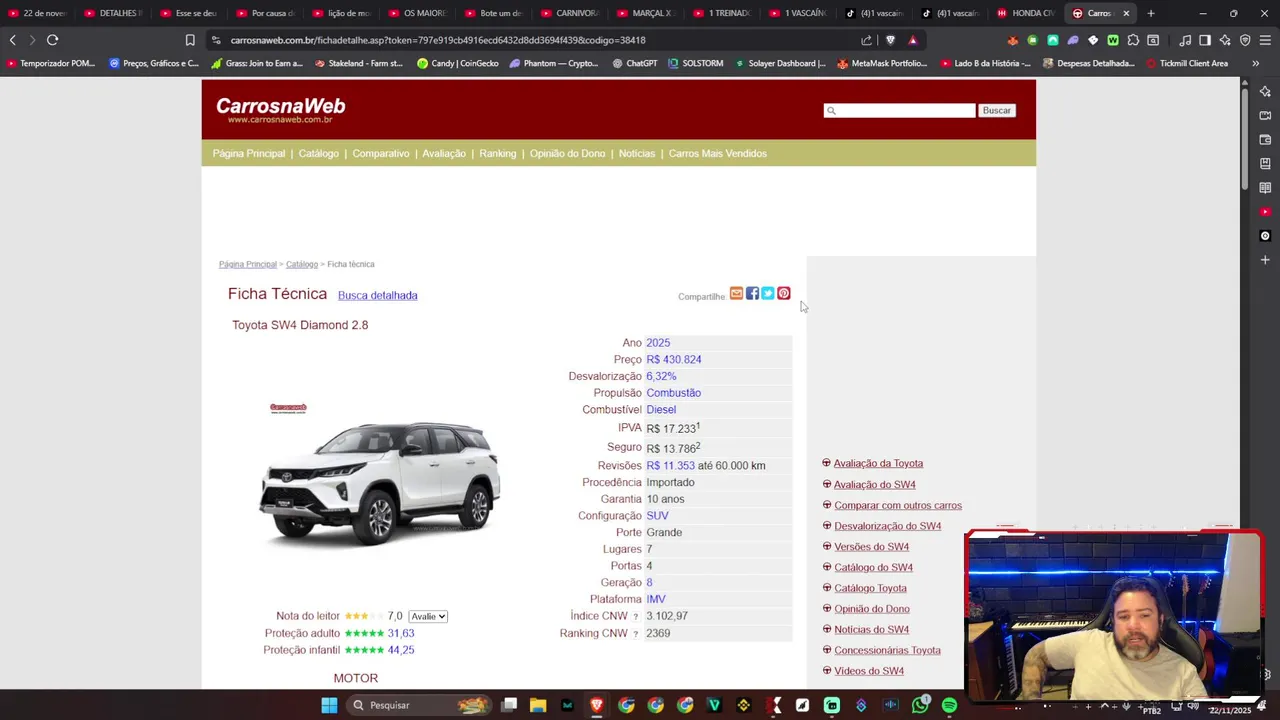Open Catálogo Toyota sidebar link
The width and height of the screenshot is (1280, 720).
(871, 589)
